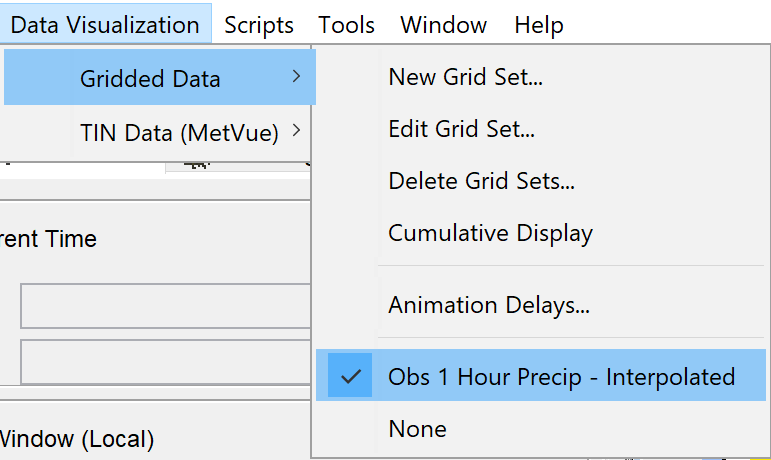Choose Delete Grid Sets...
Image resolution: width=771 pixels, height=460 pixels.
pyautogui.click(x=541, y=181)
